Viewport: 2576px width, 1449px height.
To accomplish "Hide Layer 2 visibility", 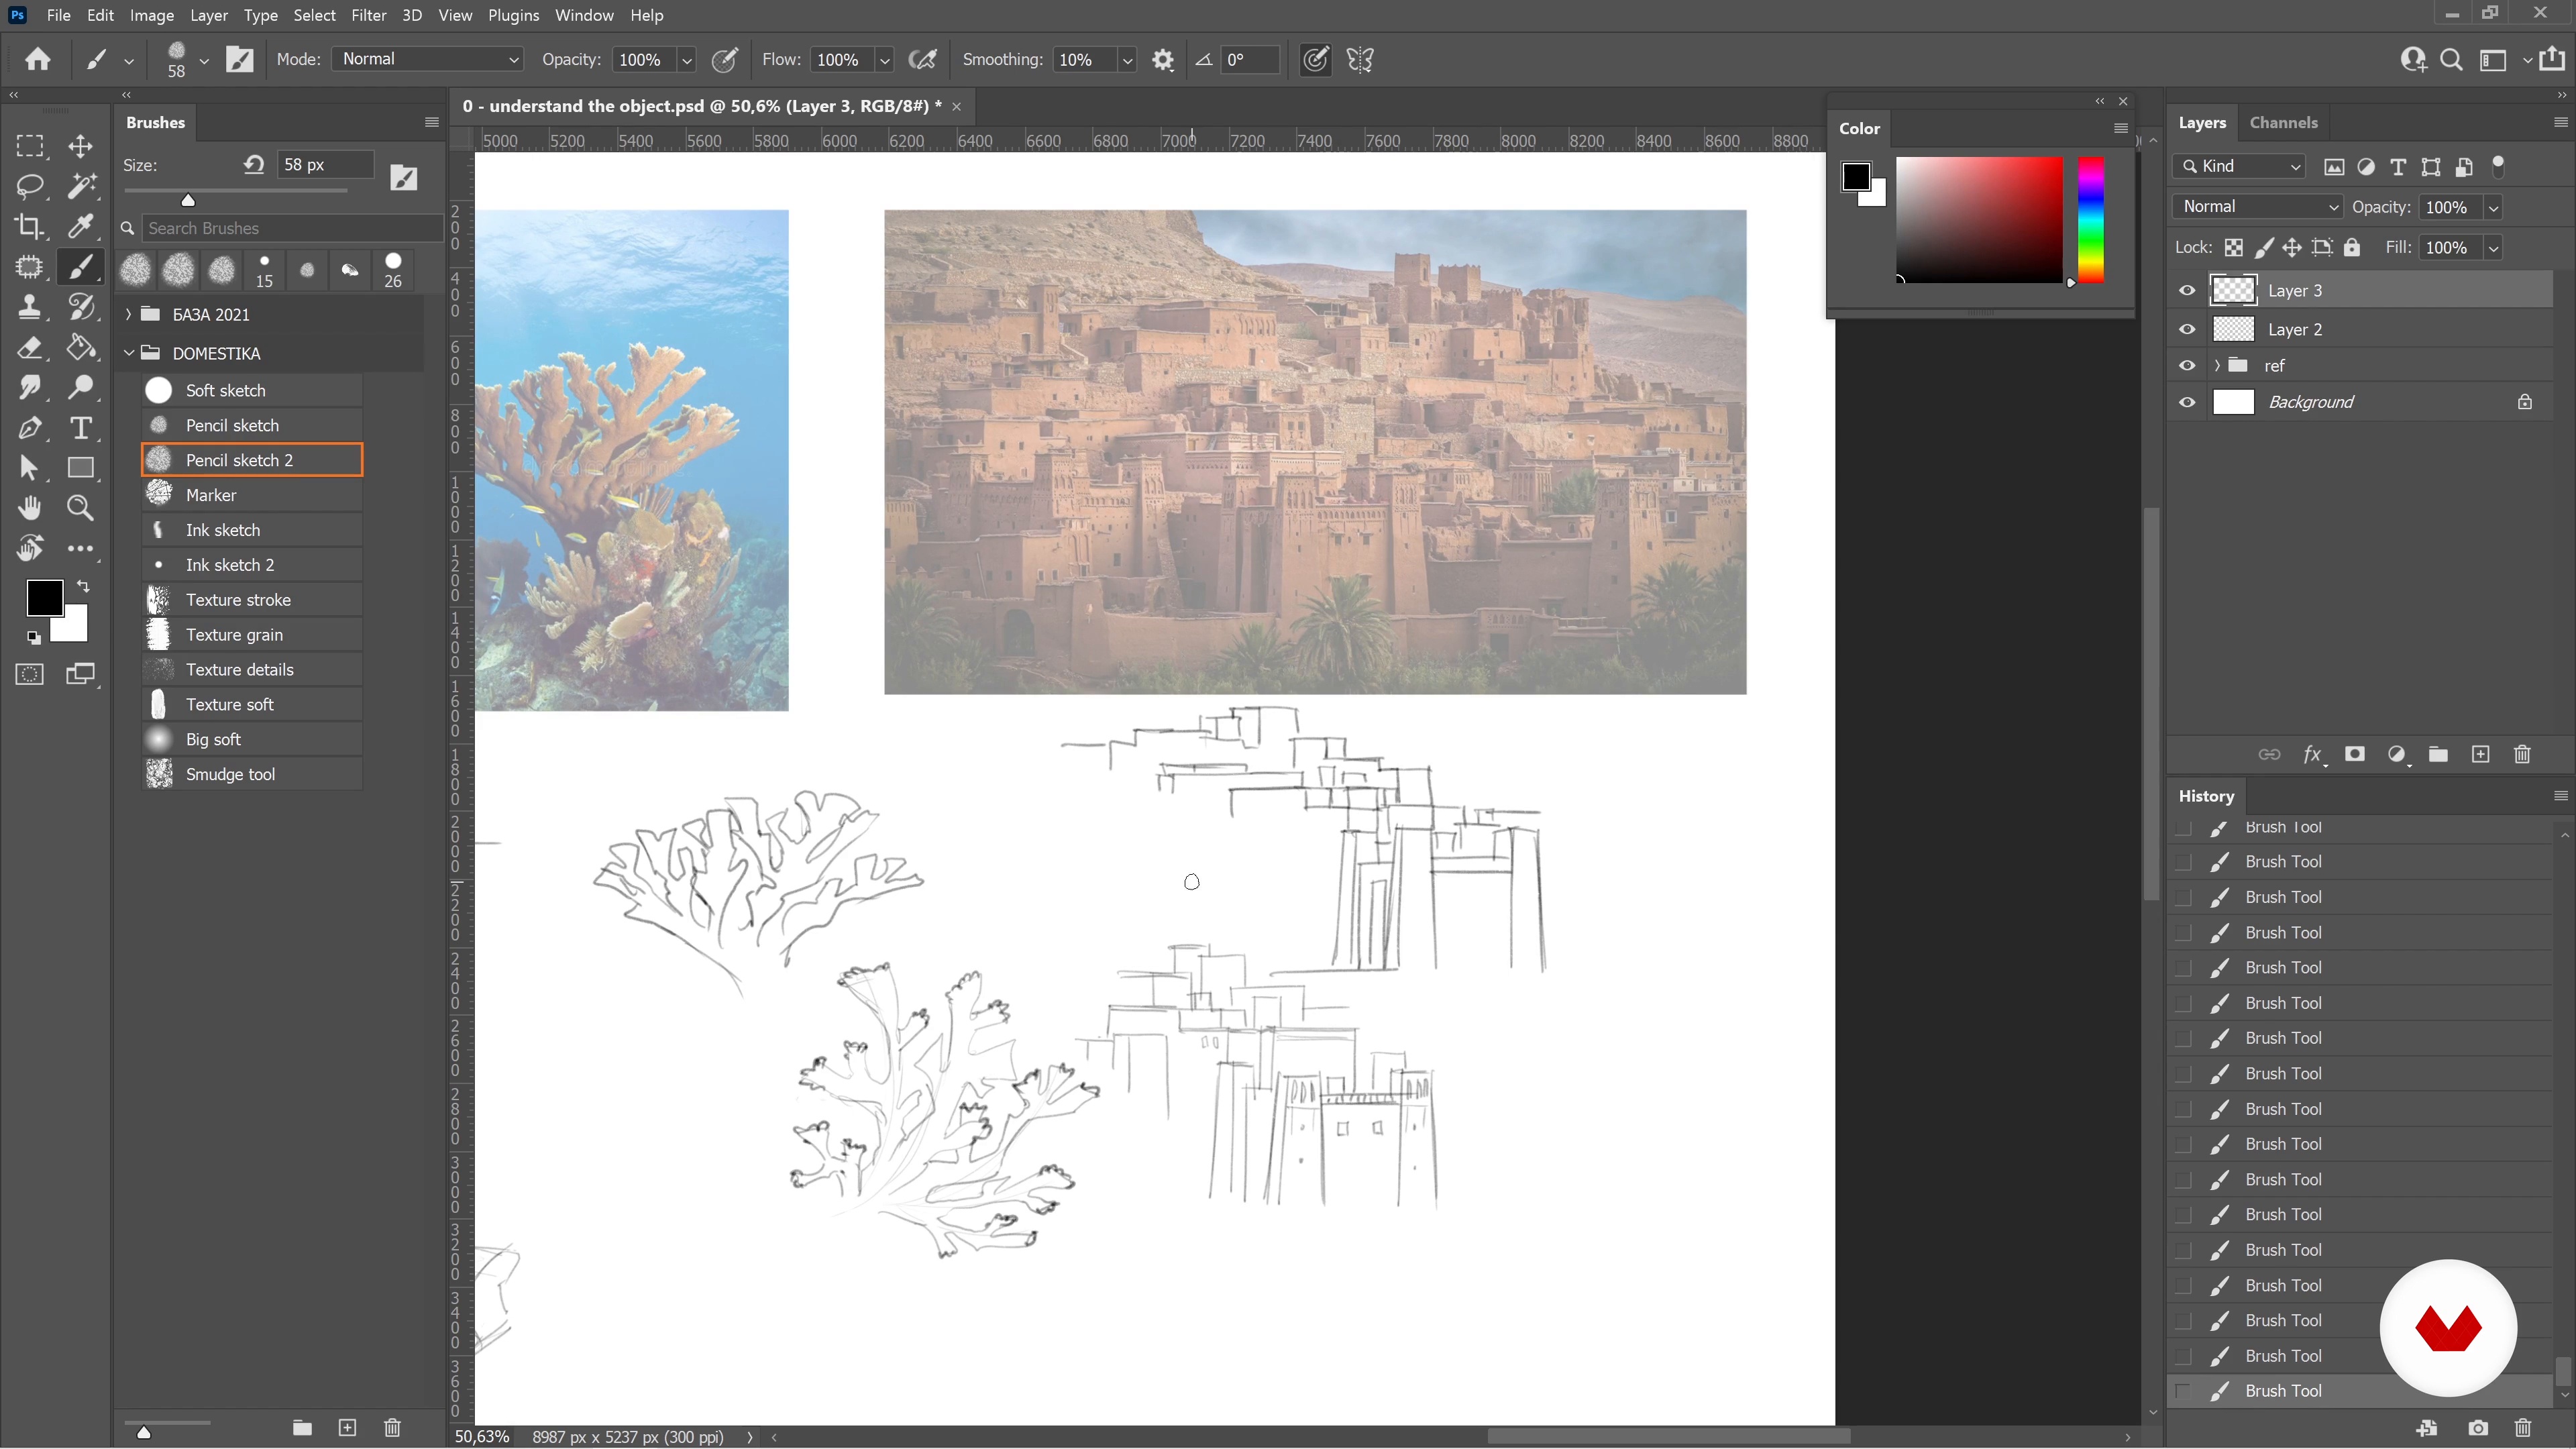I will point(2187,330).
